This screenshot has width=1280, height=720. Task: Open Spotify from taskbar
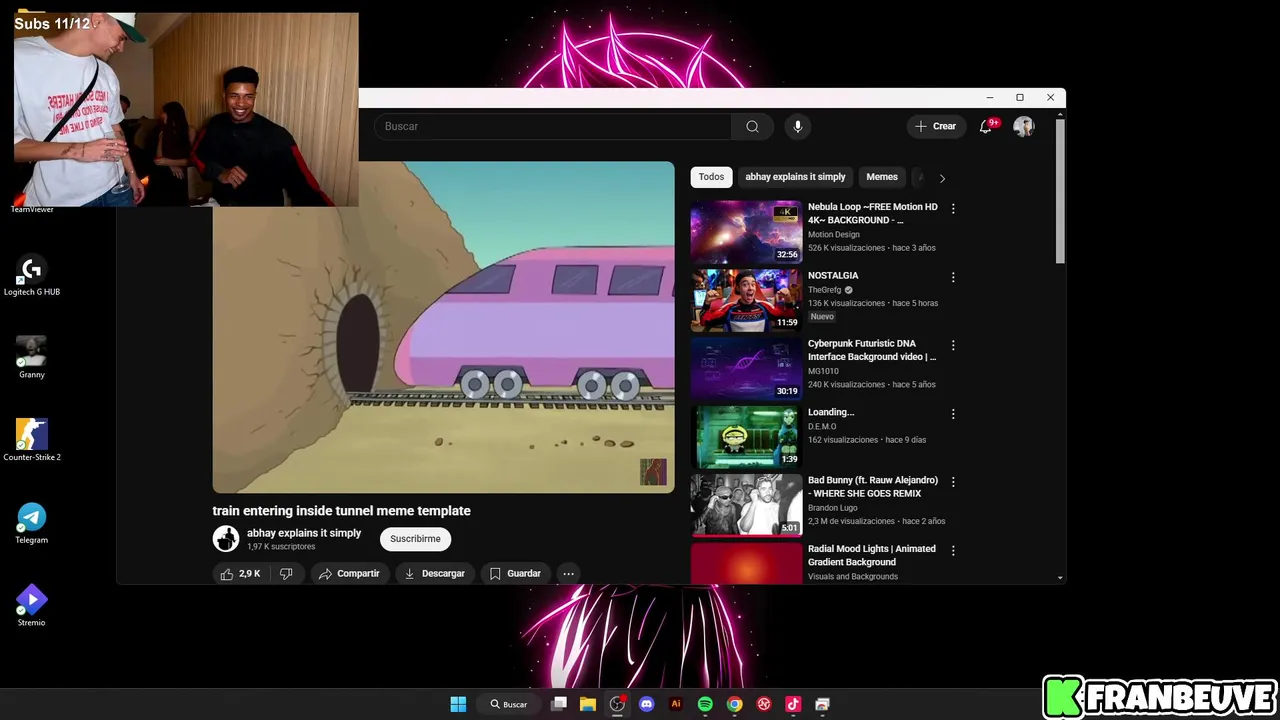point(705,704)
